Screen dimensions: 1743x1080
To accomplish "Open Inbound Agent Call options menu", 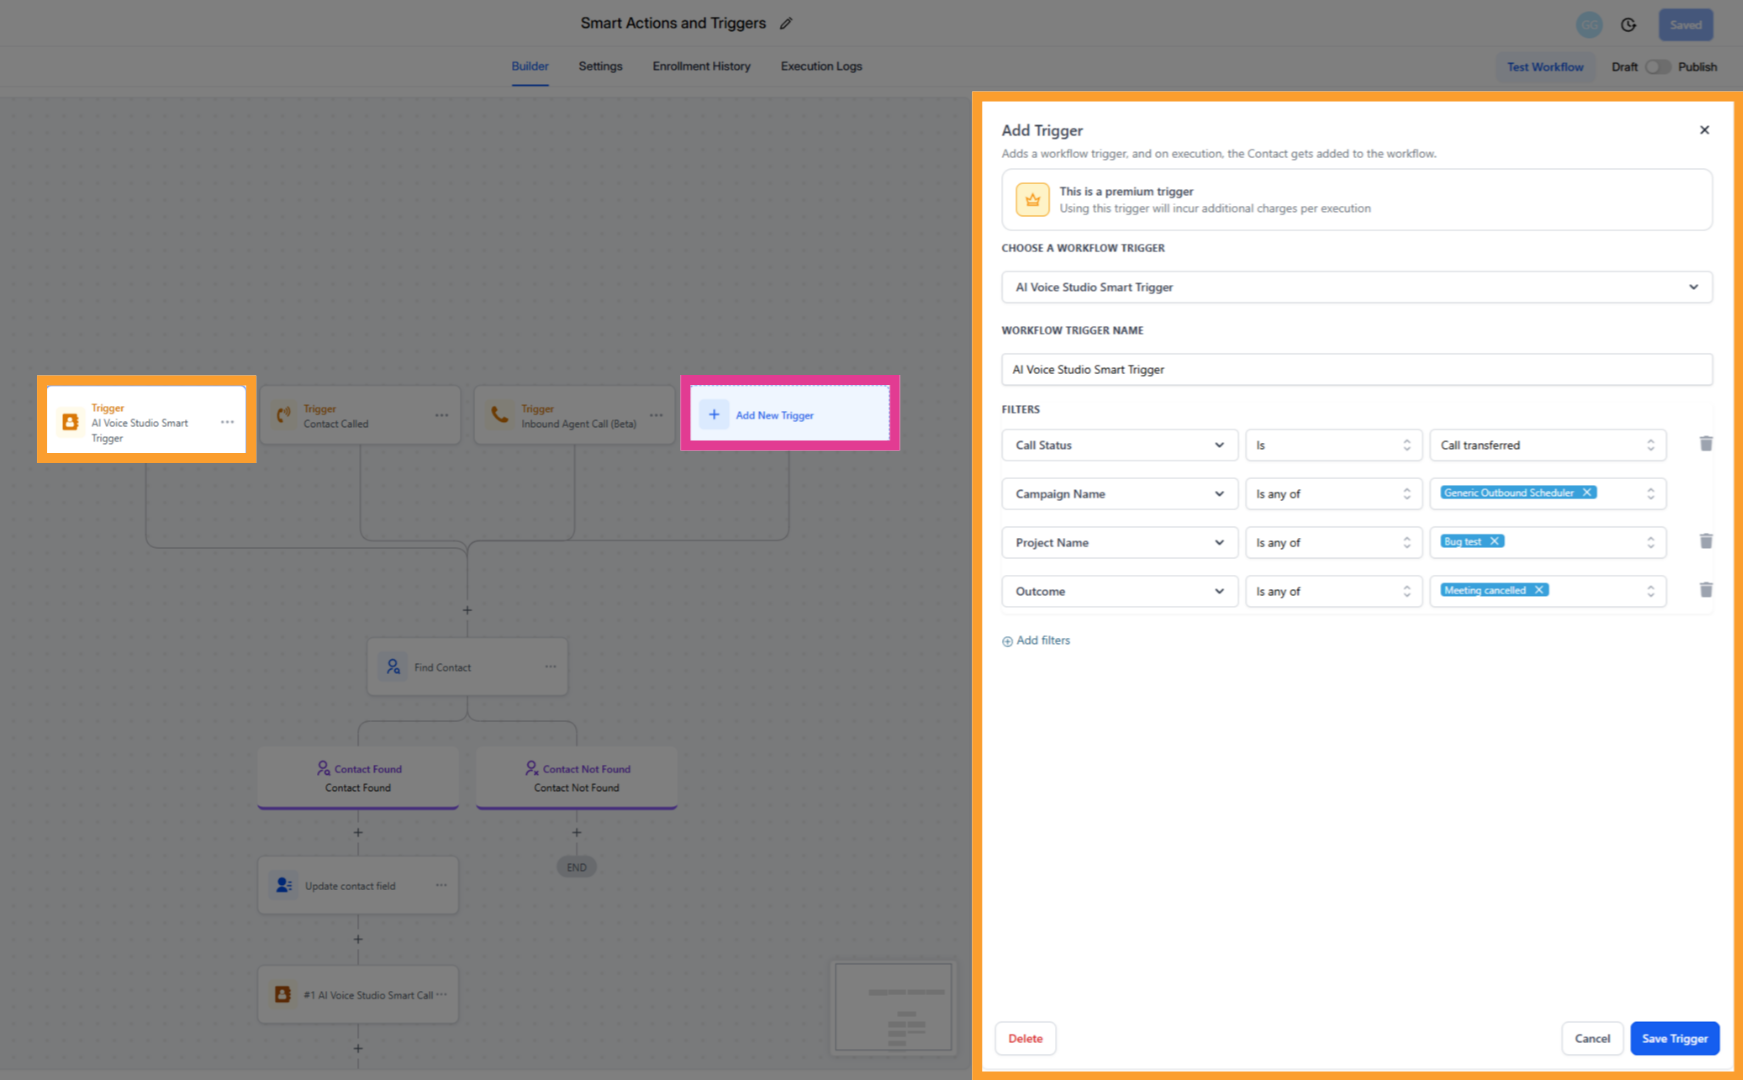I will click(x=656, y=415).
